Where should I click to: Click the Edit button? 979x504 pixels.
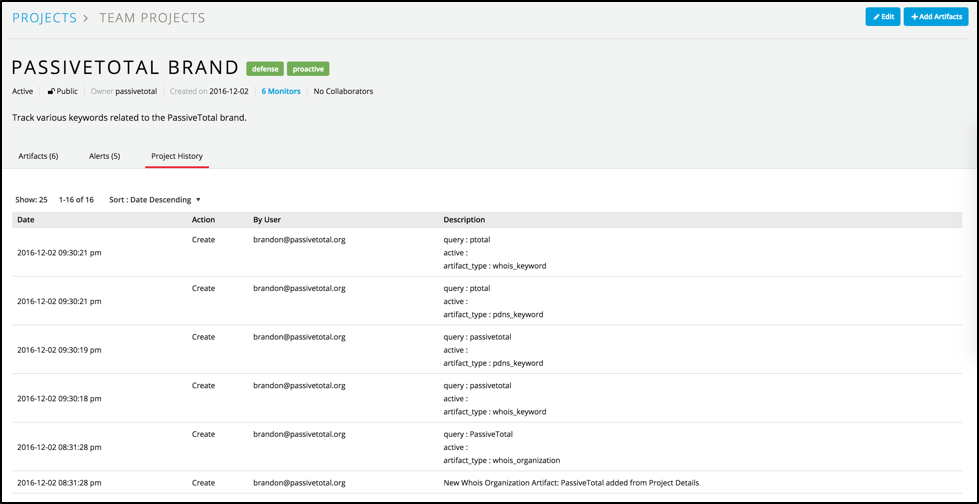pos(882,17)
